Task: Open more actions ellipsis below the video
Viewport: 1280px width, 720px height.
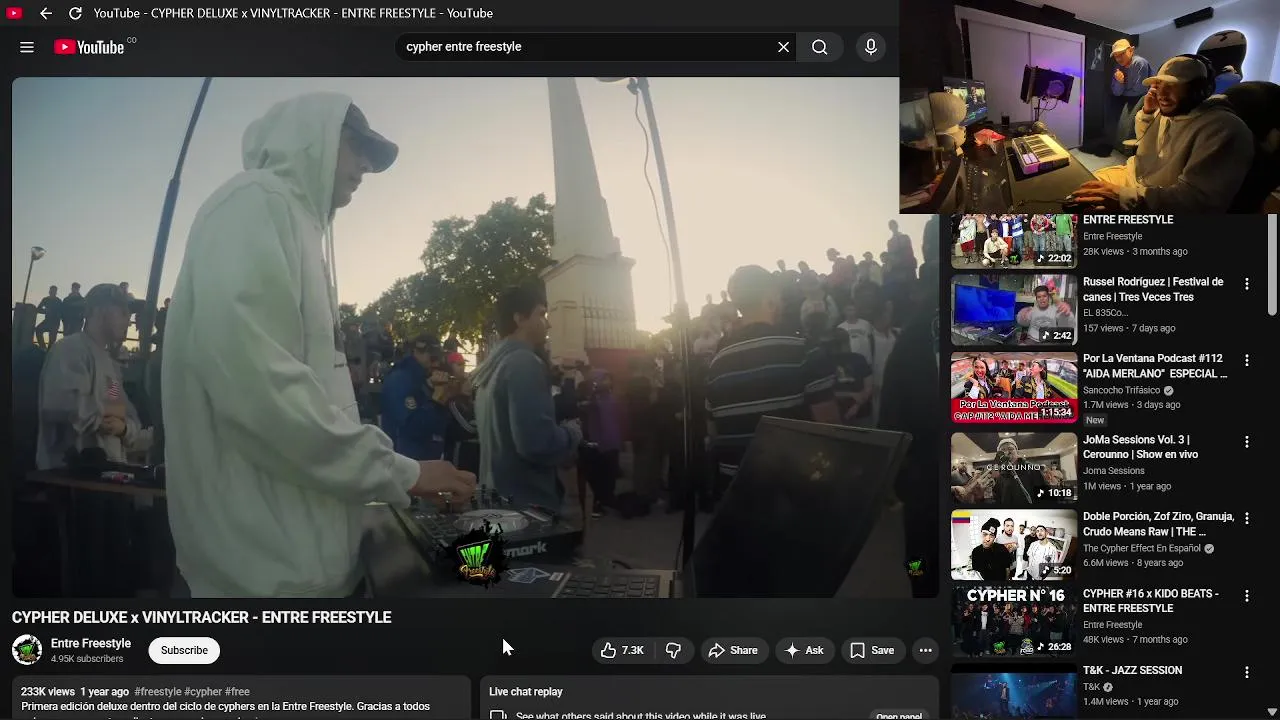Action: [x=926, y=650]
